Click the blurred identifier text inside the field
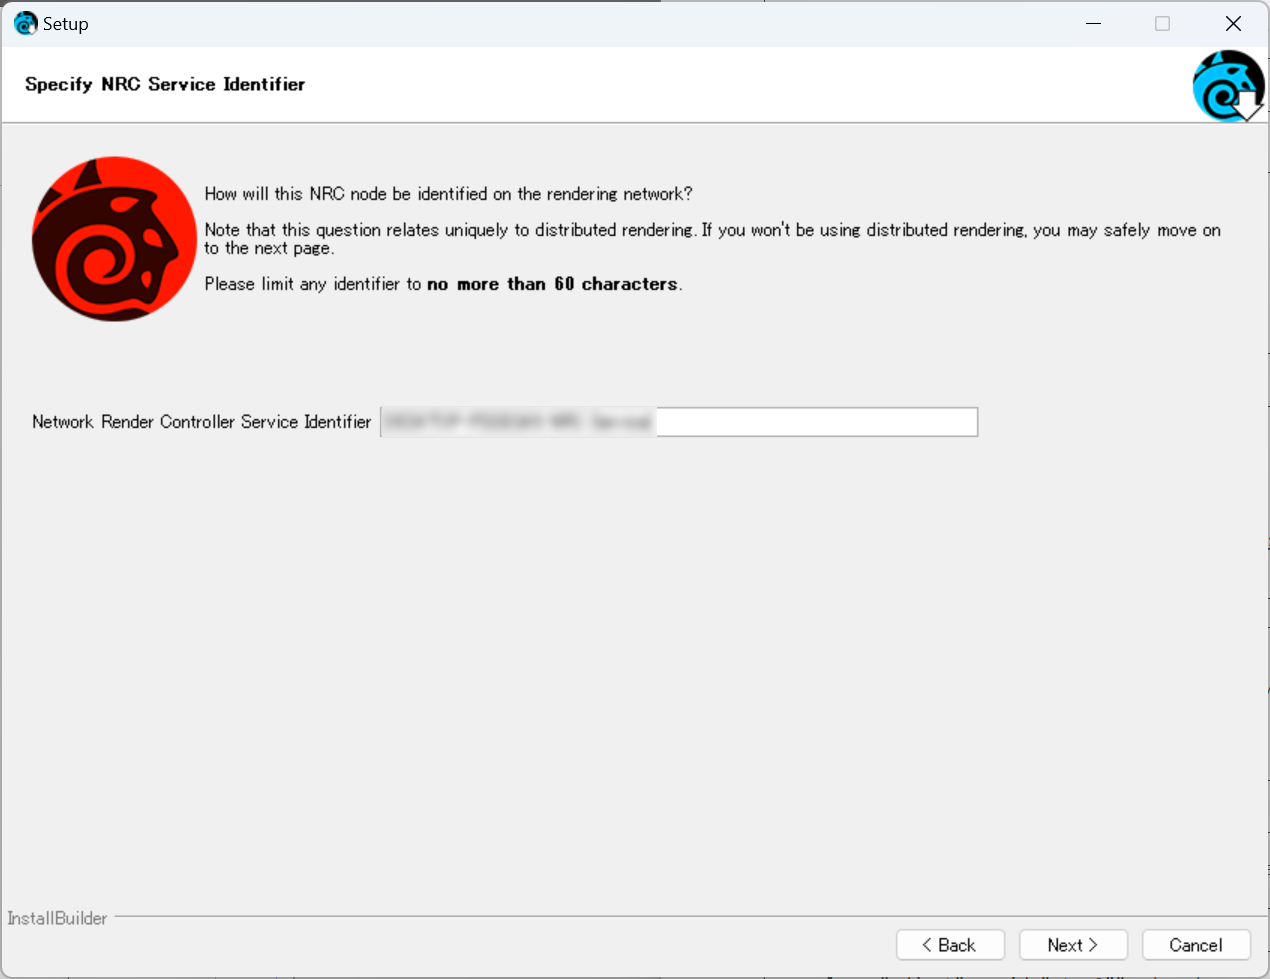The height and width of the screenshot is (979, 1270). tap(518, 422)
